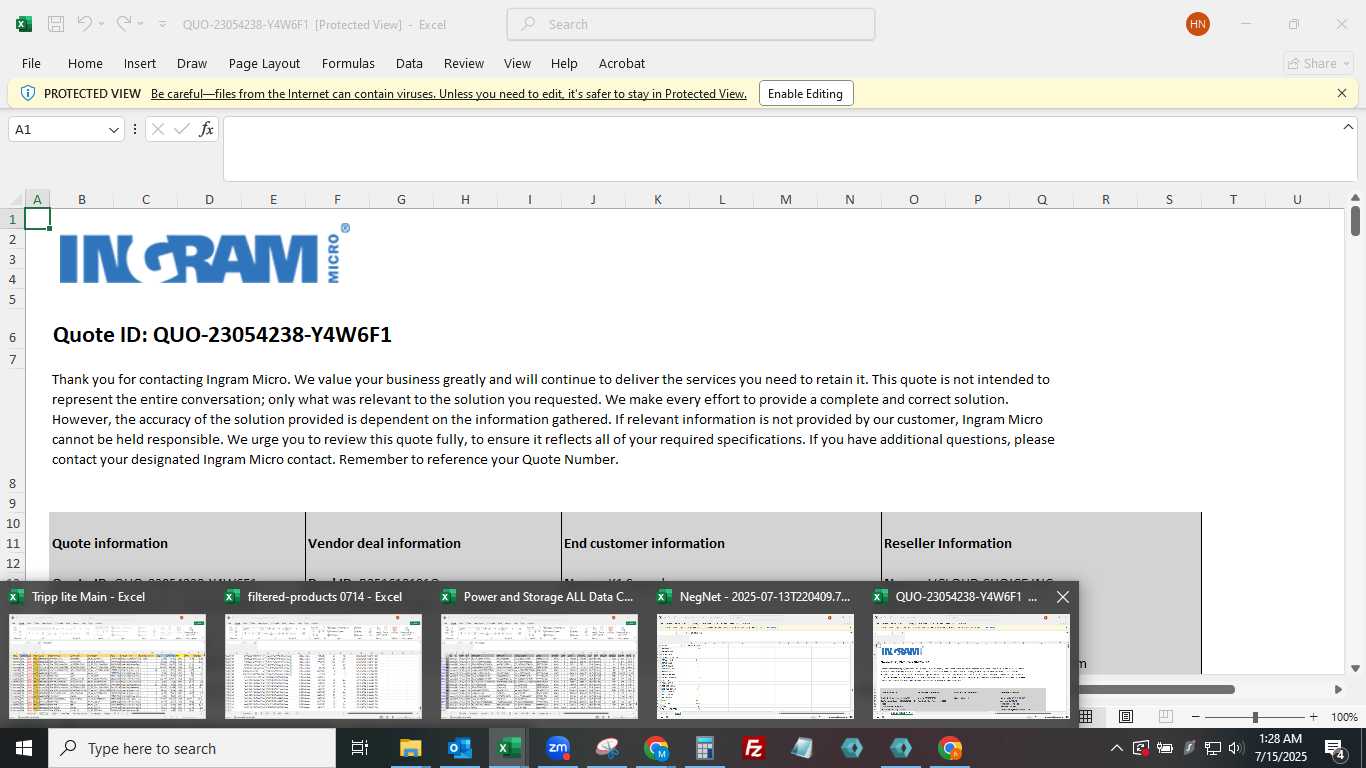Open the Acrobat tab

pos(622,63)
